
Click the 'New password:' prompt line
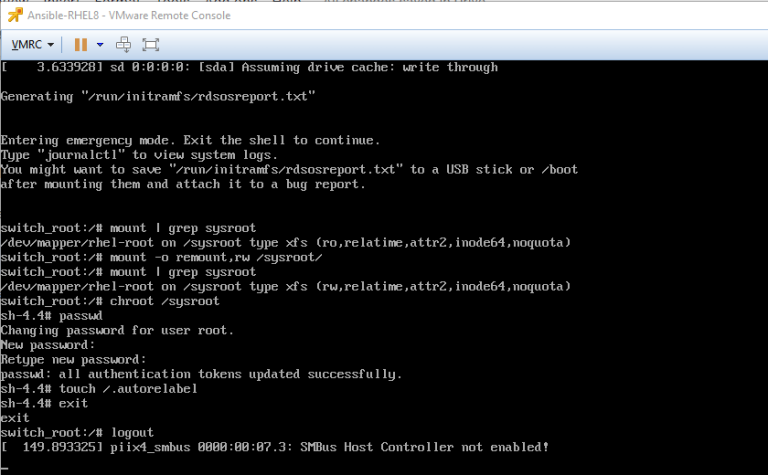(50, 344)
